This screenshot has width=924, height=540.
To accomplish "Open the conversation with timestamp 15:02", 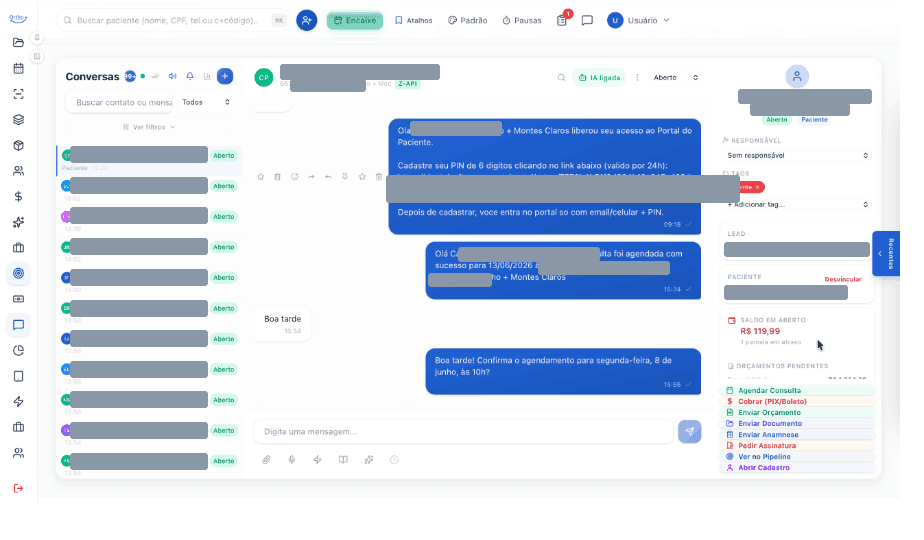I will click(149, 189).
